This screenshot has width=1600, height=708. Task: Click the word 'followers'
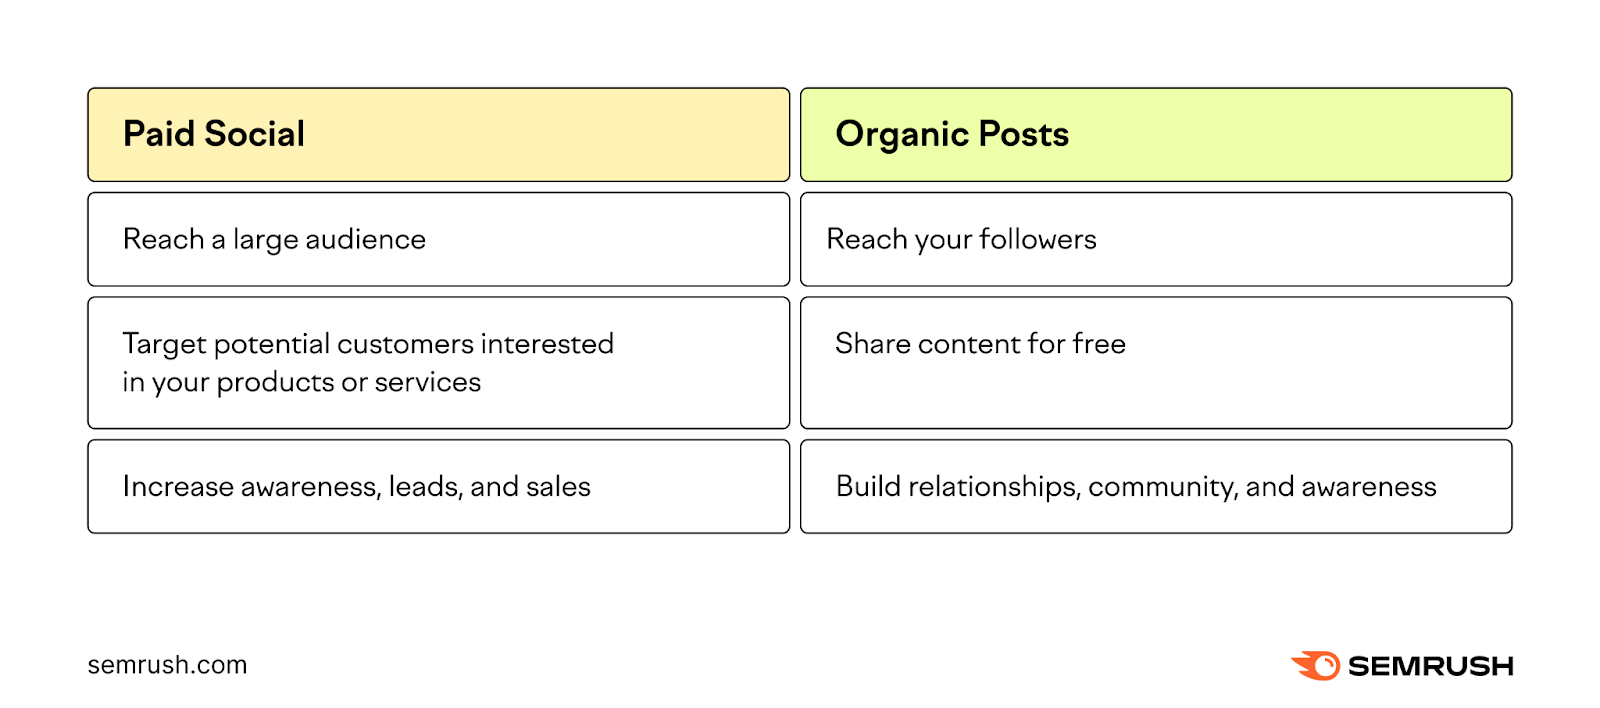click(x=1038, y=240)
